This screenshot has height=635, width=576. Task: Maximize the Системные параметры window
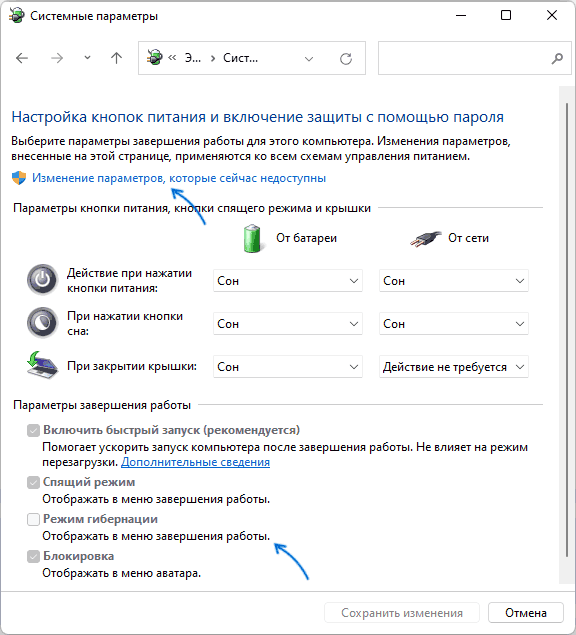tap(506, 15)
